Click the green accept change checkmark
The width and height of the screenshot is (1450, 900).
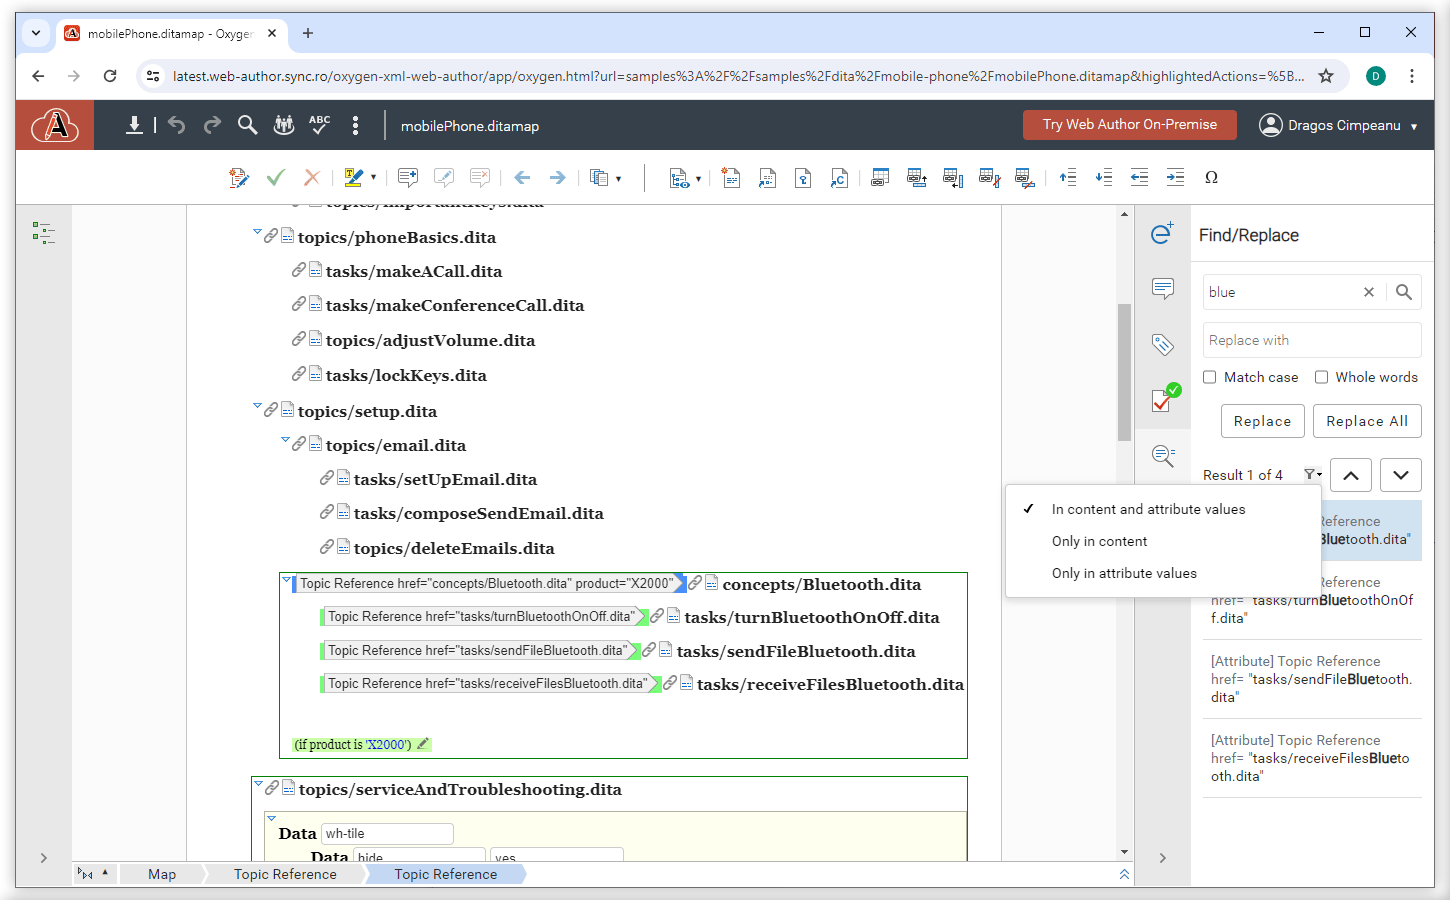point(276,178)
